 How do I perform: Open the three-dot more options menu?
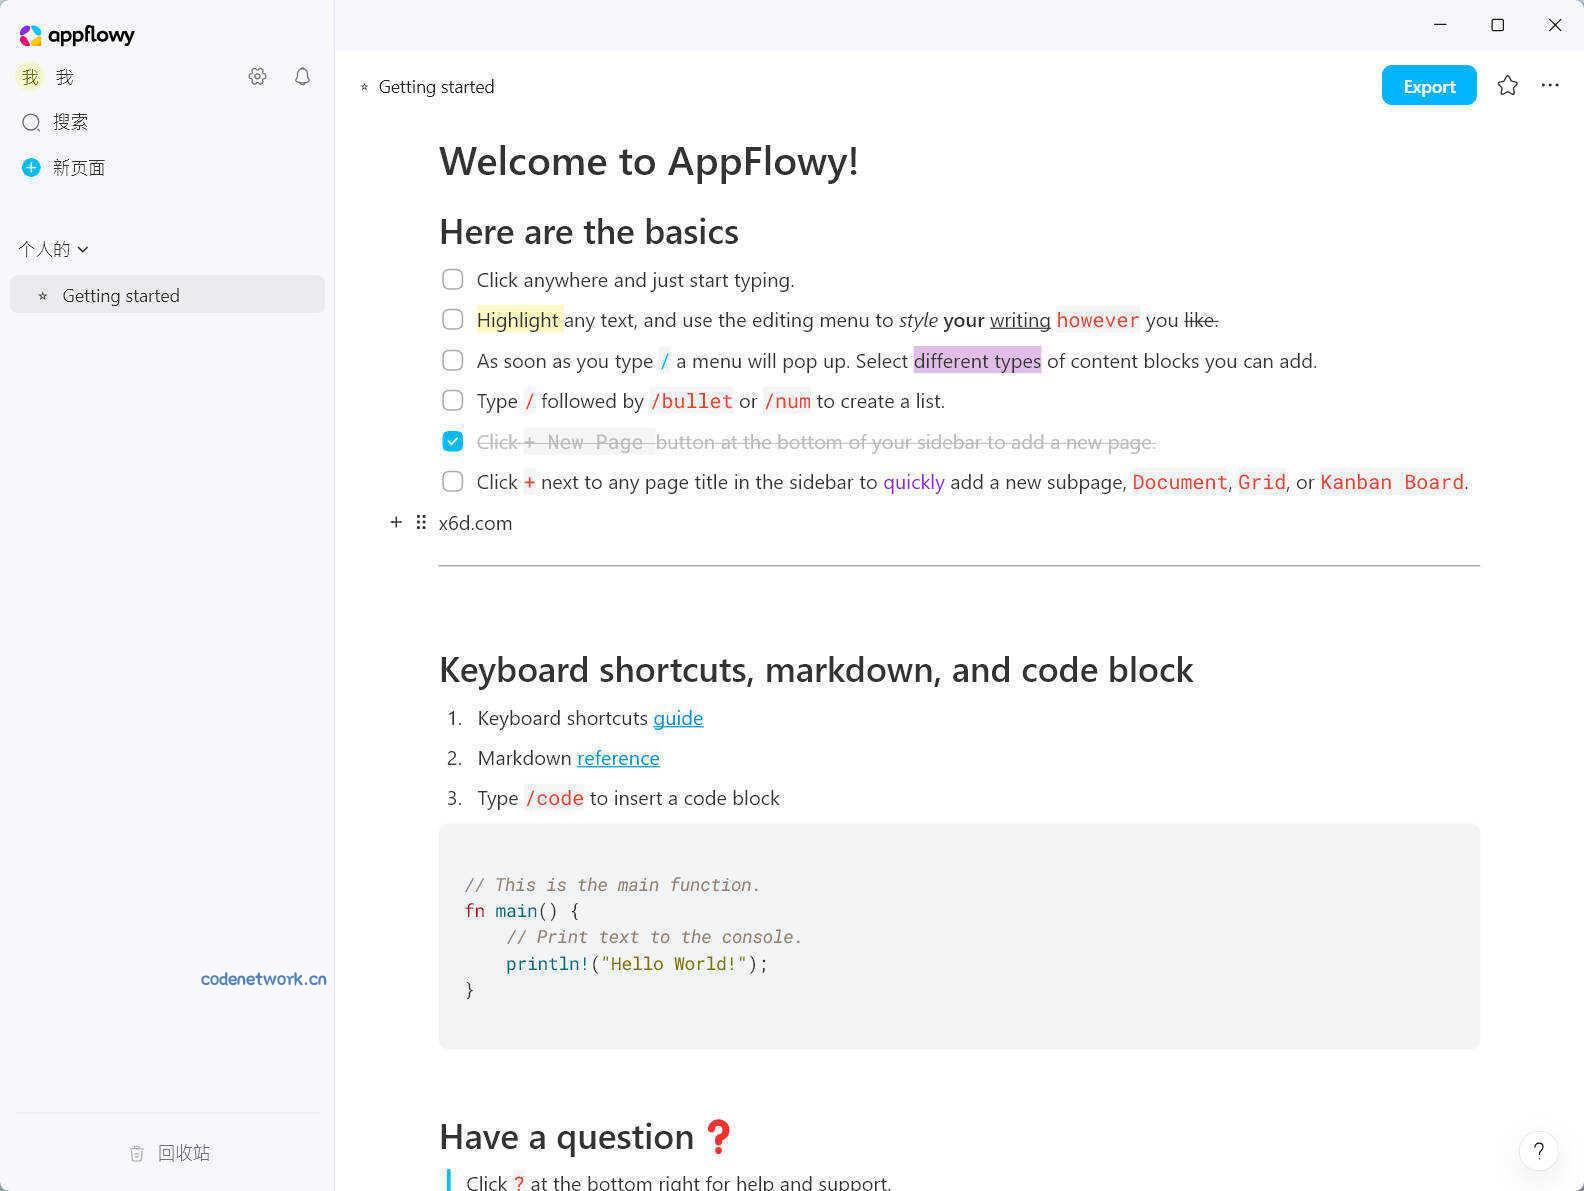[1550, 86]
